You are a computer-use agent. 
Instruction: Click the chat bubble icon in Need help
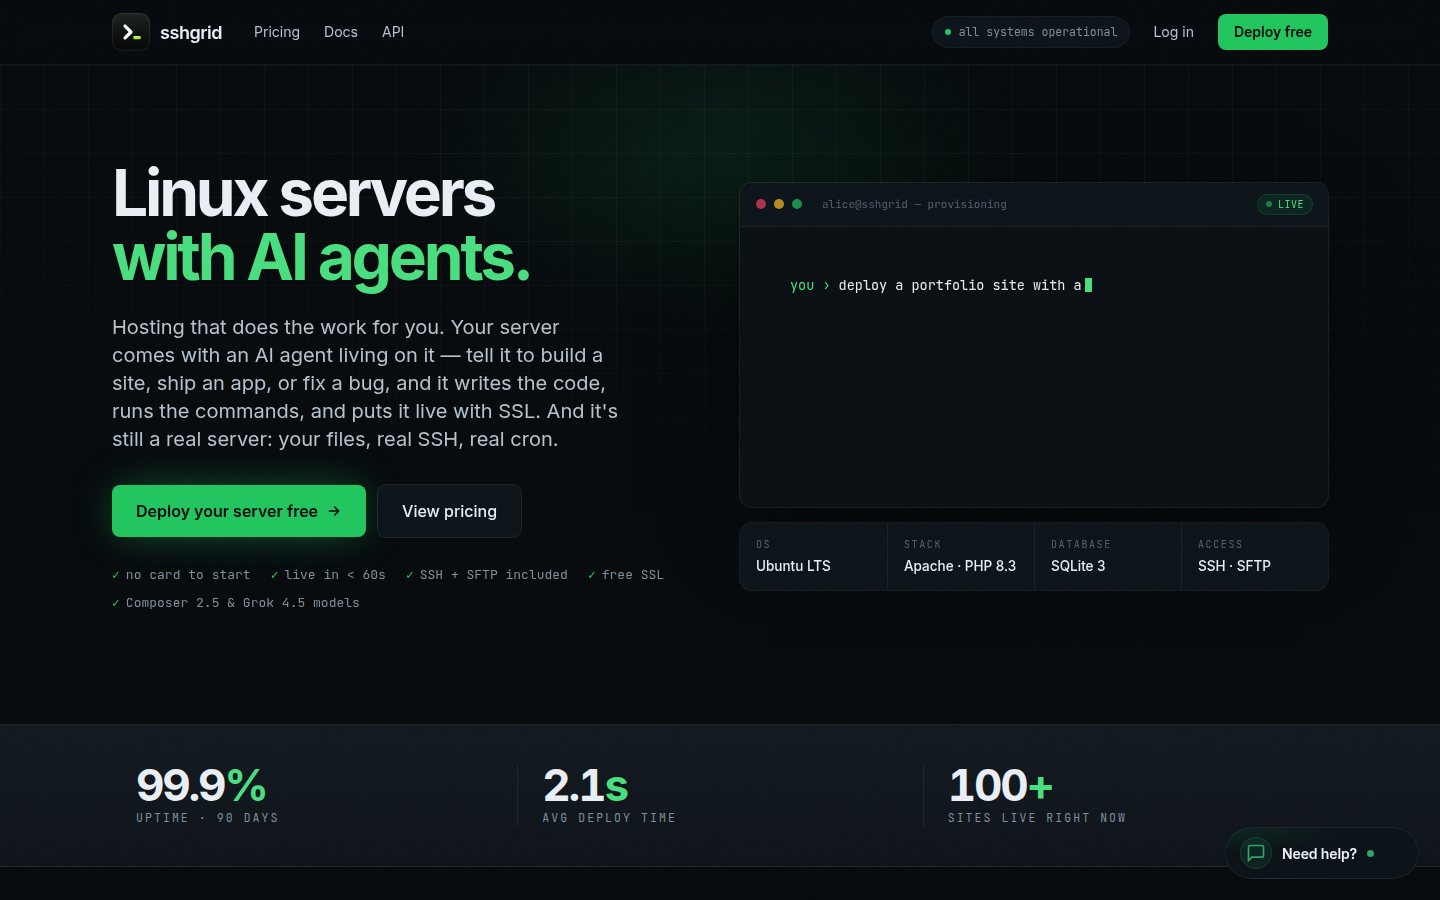tap(1256, 853)
